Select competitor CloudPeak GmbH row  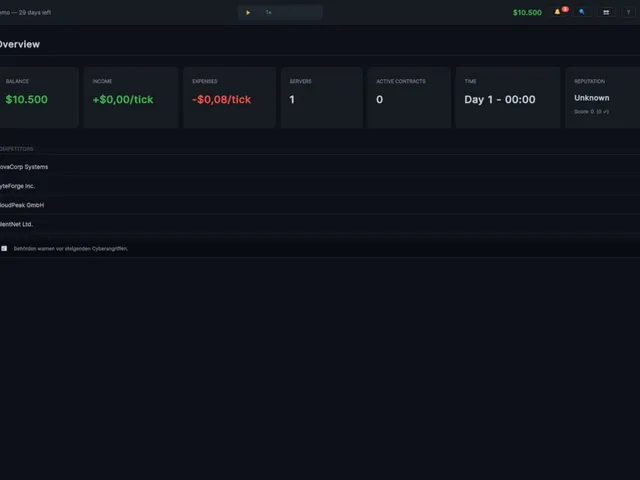click(320, 205)
